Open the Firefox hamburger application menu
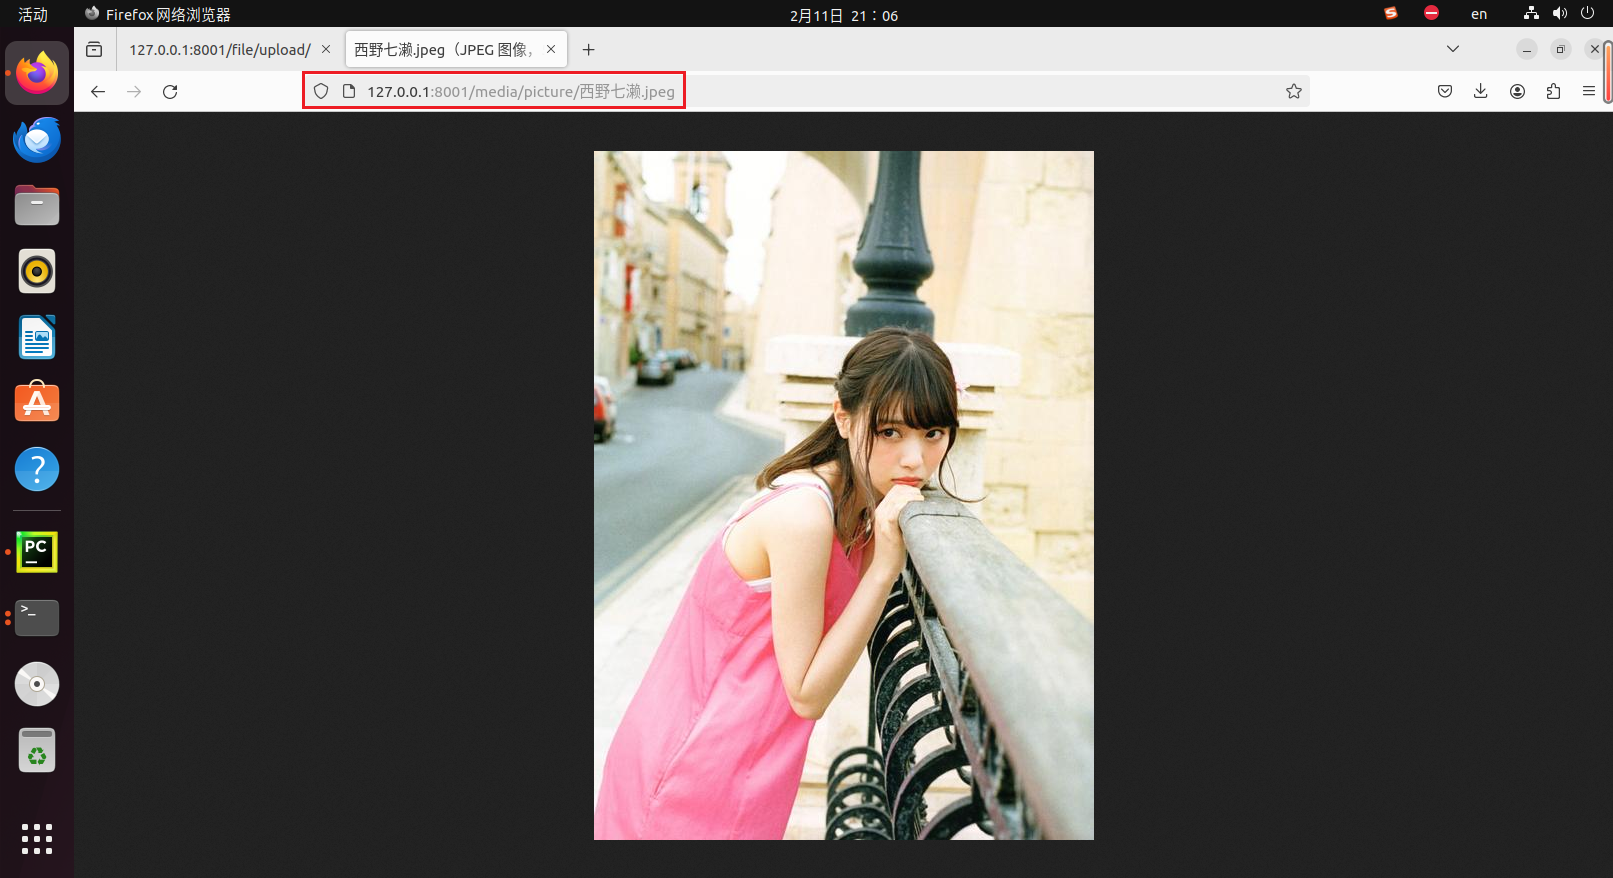The height and width of the screenshot is (878, 1613). tap(1588, 92)
